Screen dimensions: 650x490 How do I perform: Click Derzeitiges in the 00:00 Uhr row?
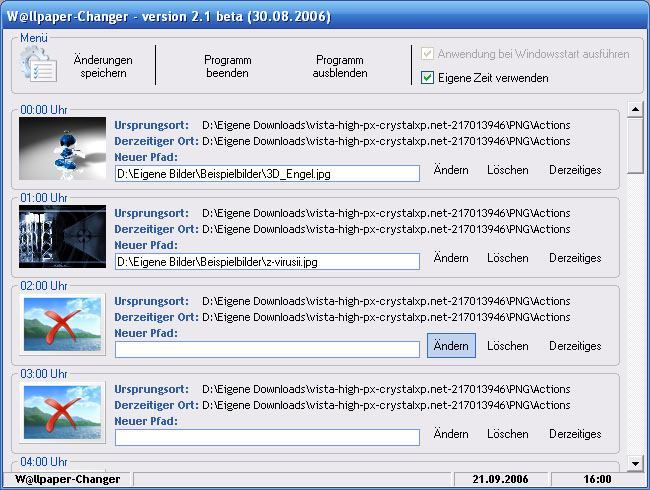(x=575, y=170)
